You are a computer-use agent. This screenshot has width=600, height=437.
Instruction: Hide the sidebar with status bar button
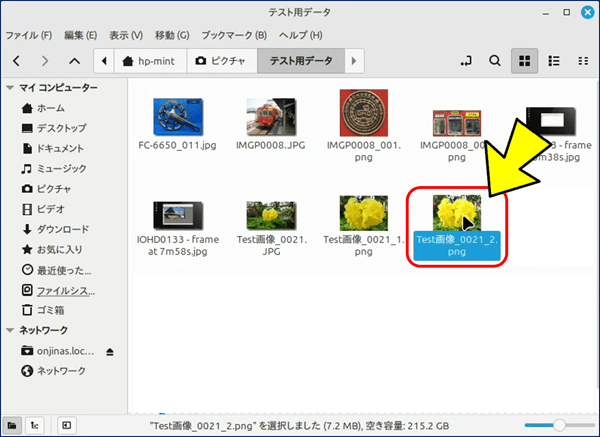[66, 424]
